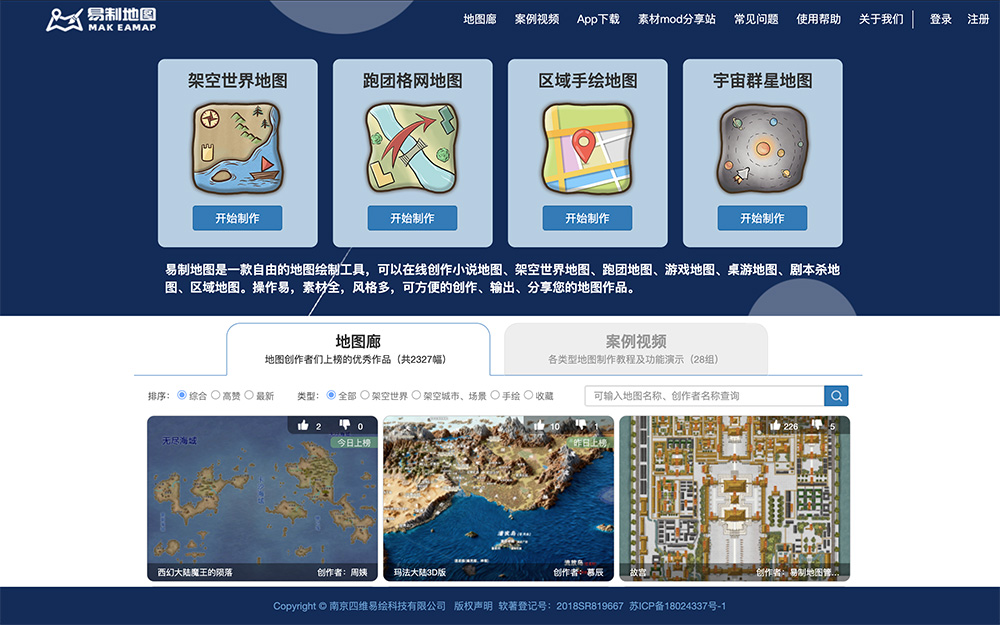
Task: Click 开始制作 under 架空世界地图
Action: [237, 218]
